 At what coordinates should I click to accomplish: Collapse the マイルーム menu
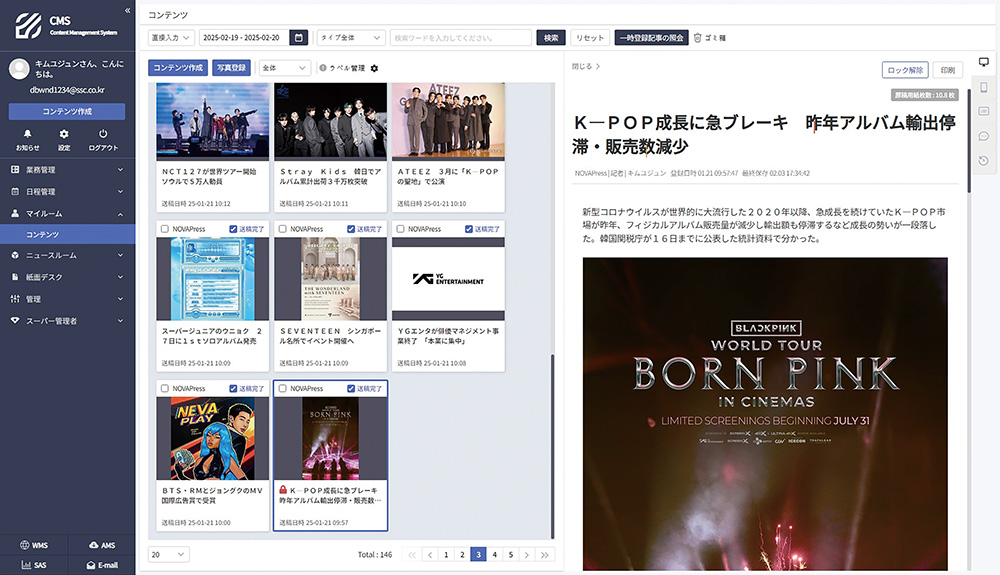[x=68, y=214]
